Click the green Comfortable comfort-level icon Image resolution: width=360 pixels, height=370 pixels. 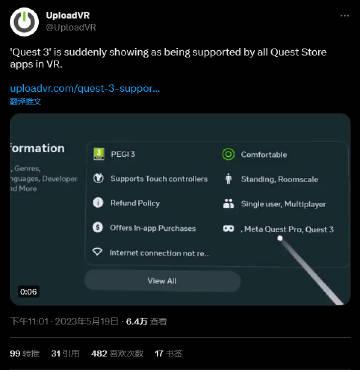[x=228, y=154]
